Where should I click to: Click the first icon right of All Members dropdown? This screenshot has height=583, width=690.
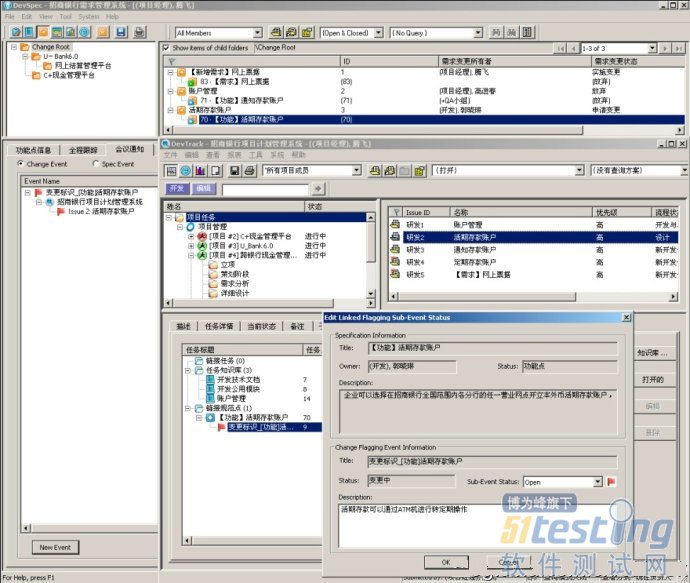276,33
